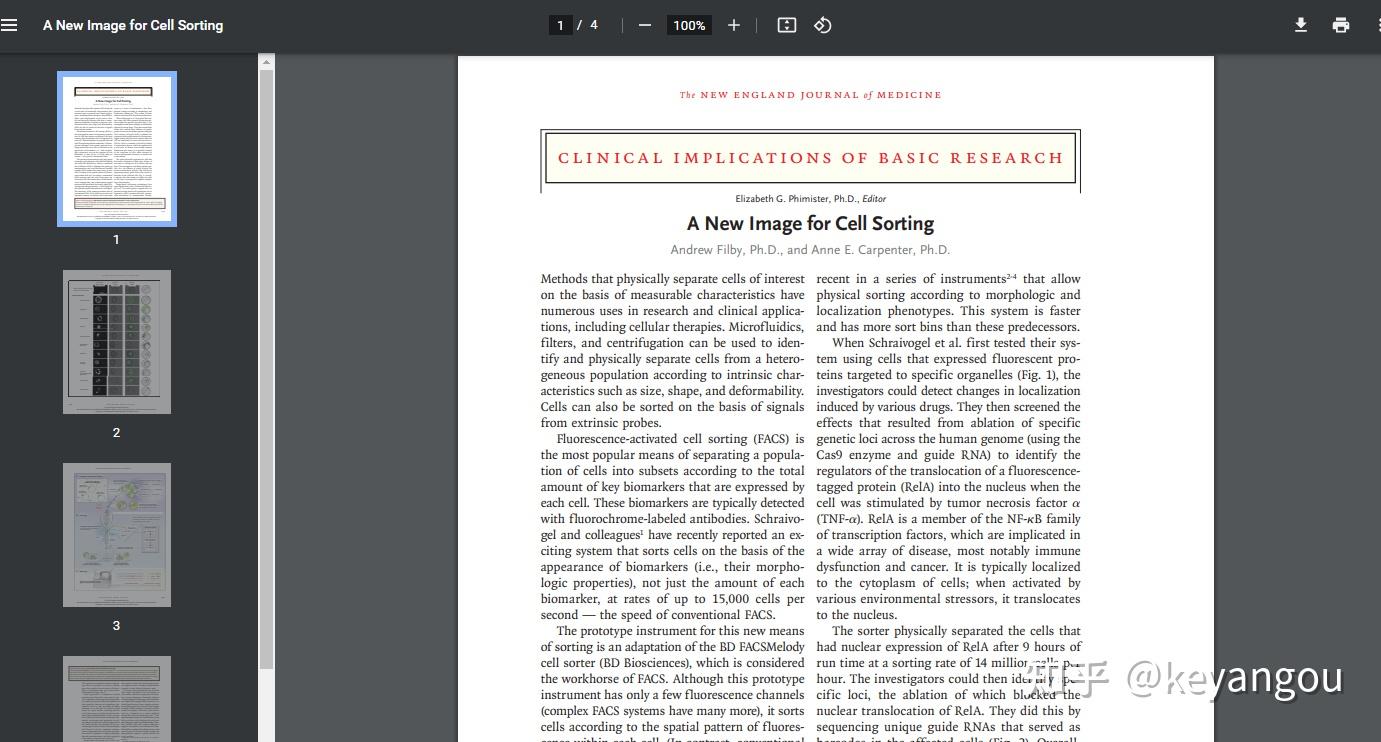Click the page number input field

[561, 25]
